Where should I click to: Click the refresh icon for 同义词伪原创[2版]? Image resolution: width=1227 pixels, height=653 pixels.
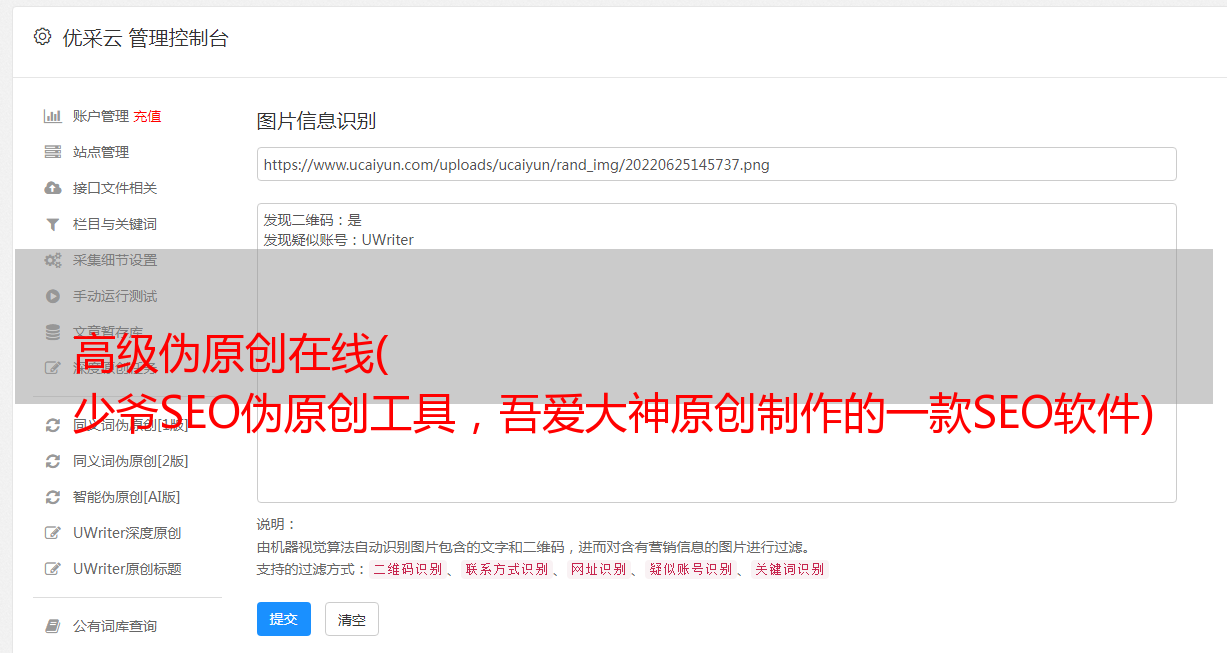[53, 461]
